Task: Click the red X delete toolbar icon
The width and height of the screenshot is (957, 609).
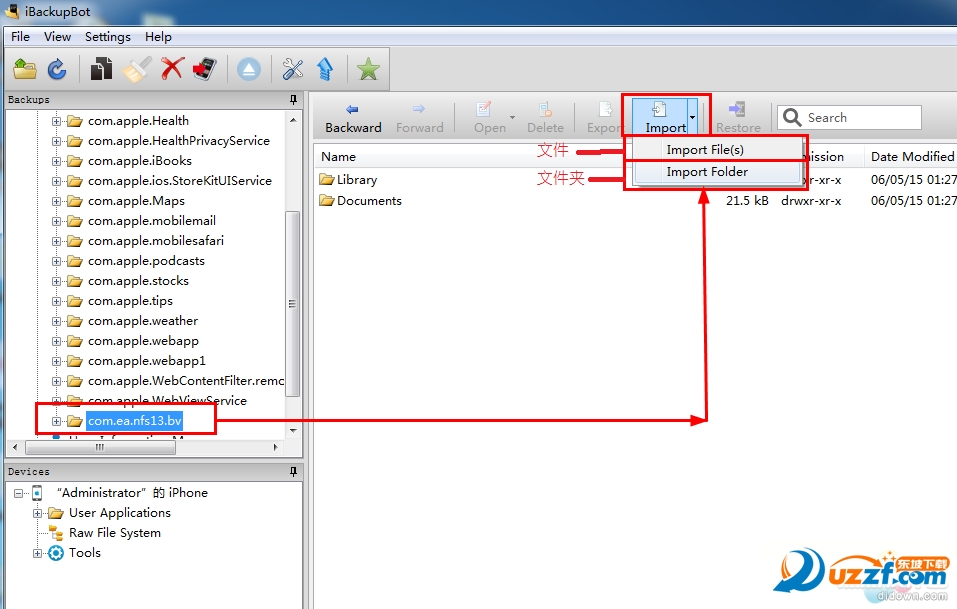Action: click(173, 68)
